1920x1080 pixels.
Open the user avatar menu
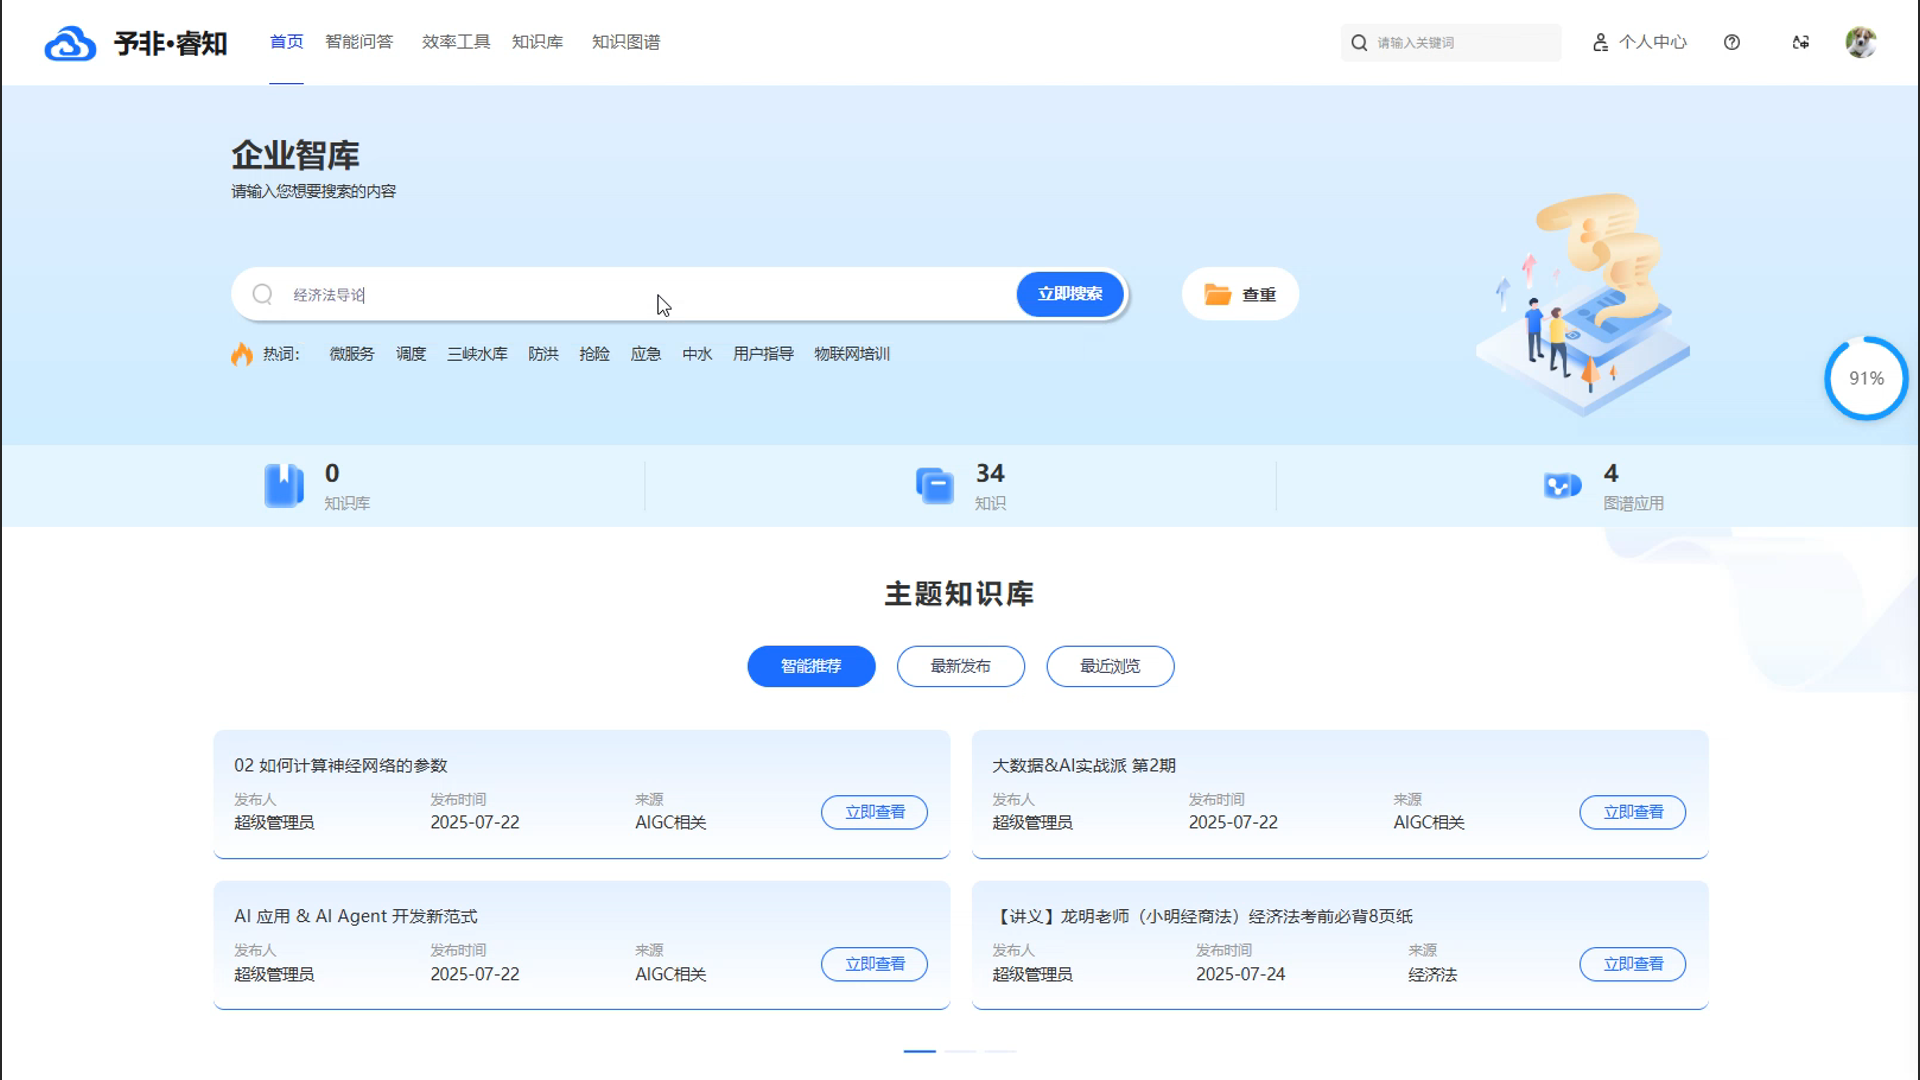click(x=1860, y=42)
